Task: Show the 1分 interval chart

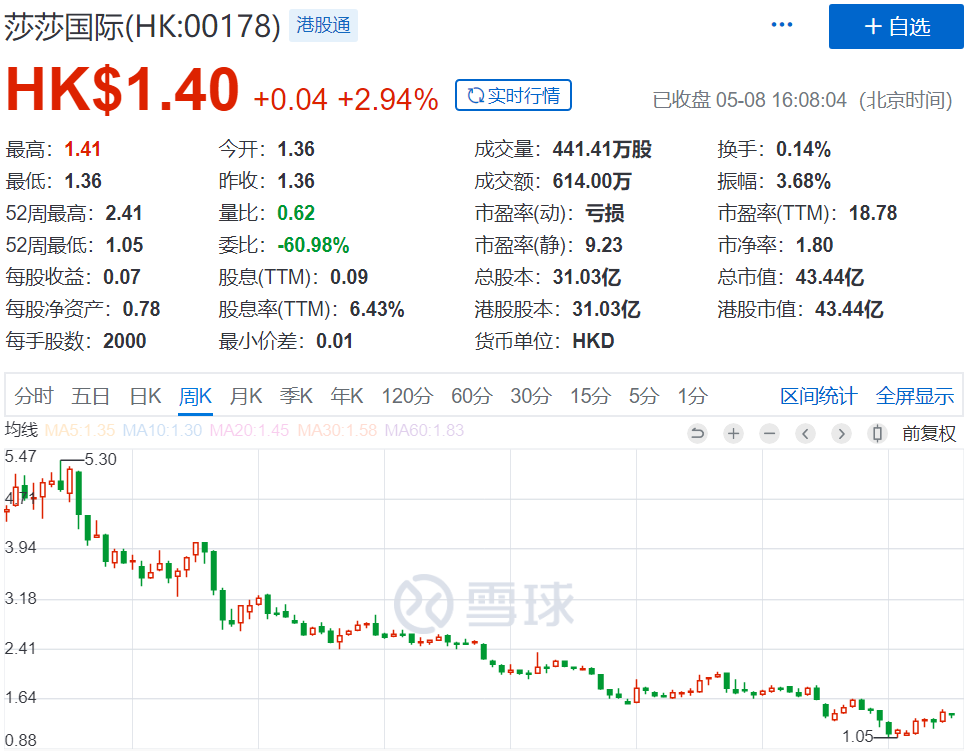Action: tap(693, 396)
